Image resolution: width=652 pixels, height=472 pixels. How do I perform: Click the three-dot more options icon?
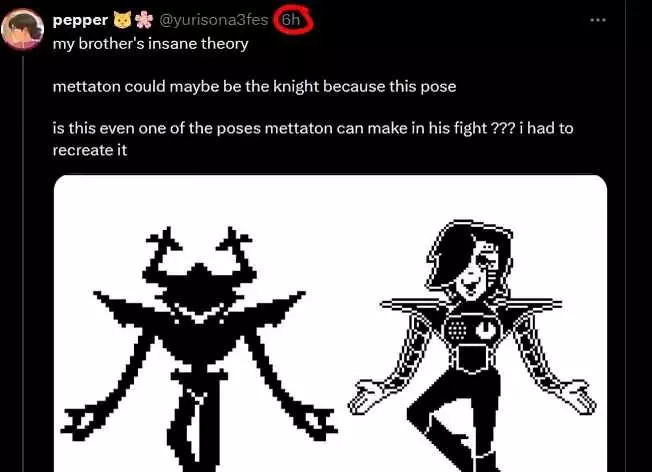(x=598, y=20)
